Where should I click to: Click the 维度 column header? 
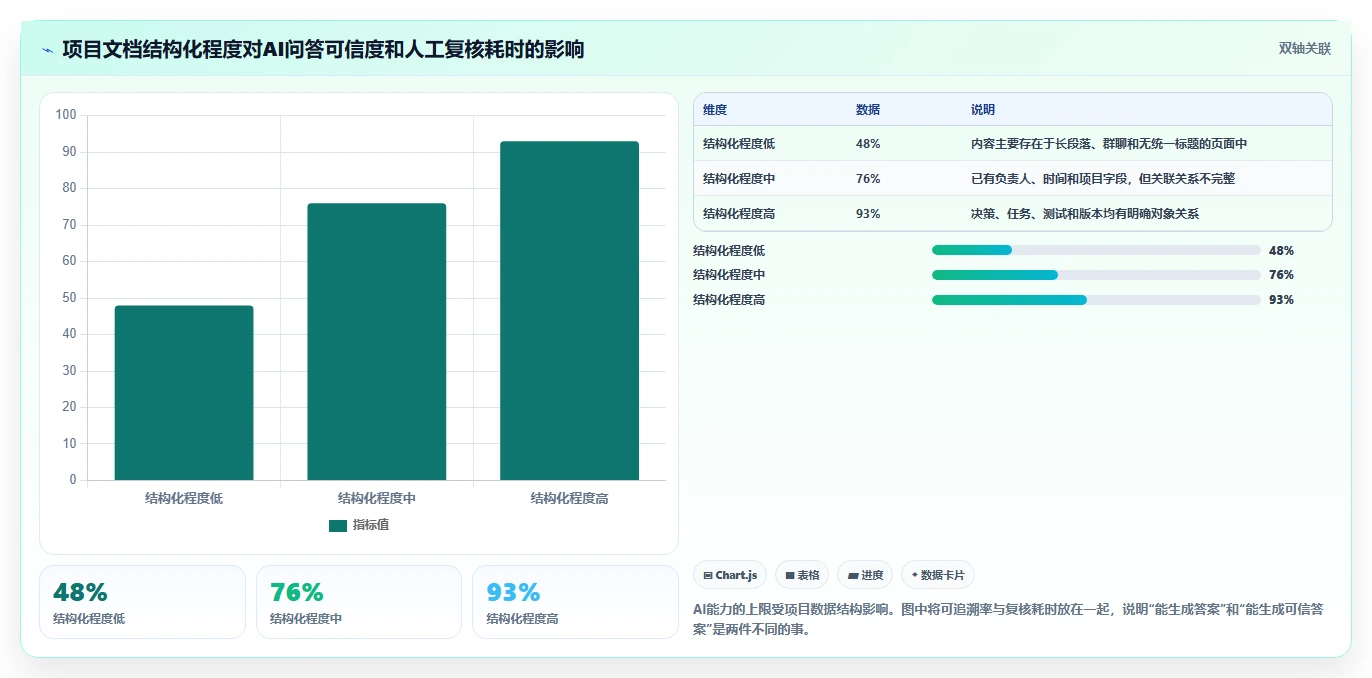tap(715, 110)
